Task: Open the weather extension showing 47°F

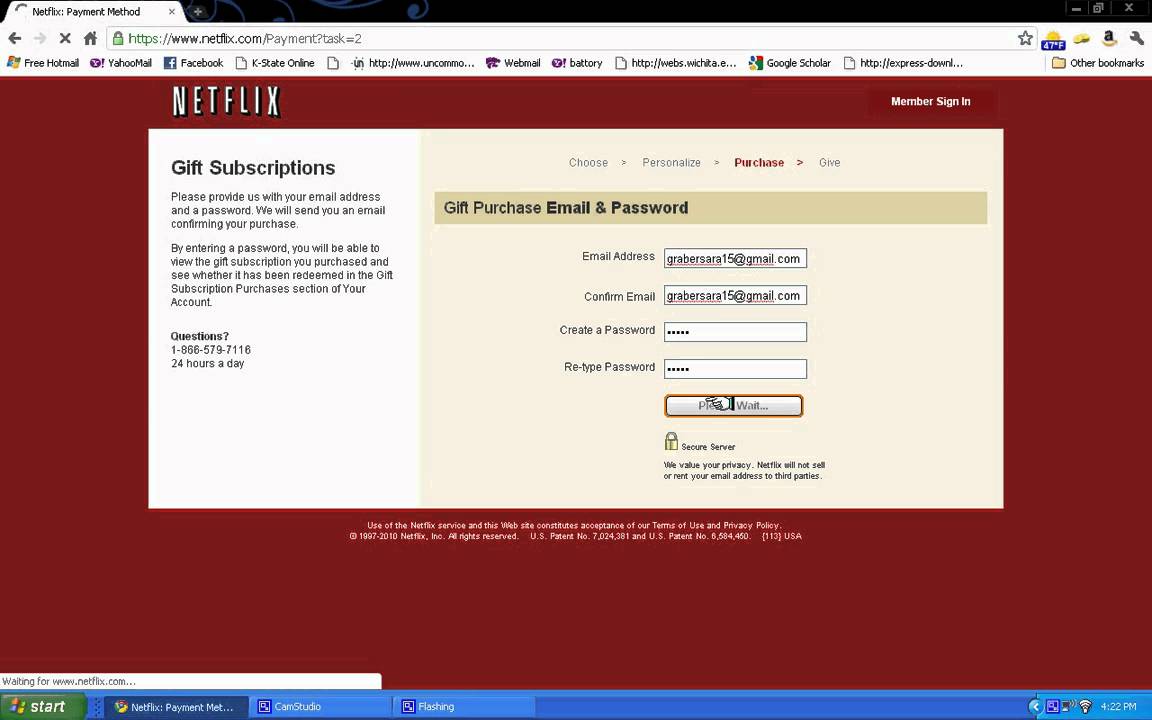Action: coord(1053,39)
